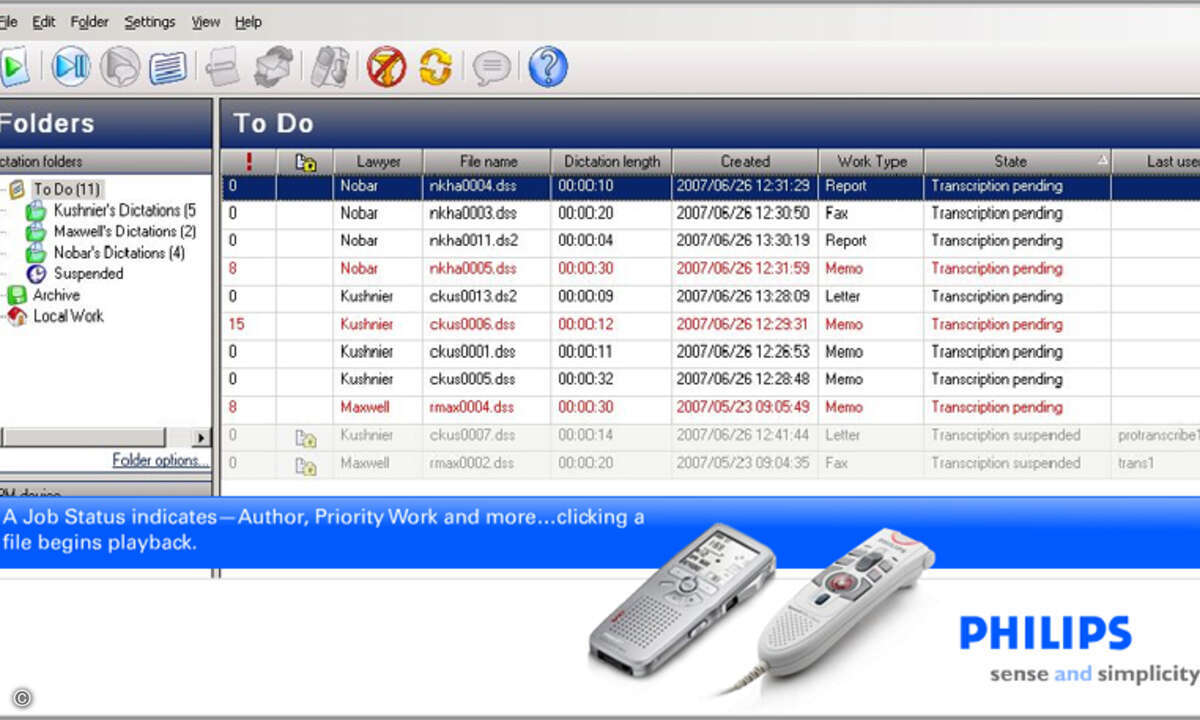Click the priority value 15 cell
This screenshot has width=1200, height=720.
click(x=237, y=324)
